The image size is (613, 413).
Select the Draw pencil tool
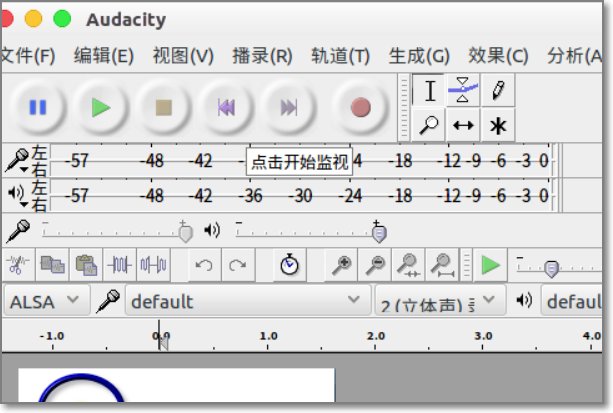coord(498,90)
